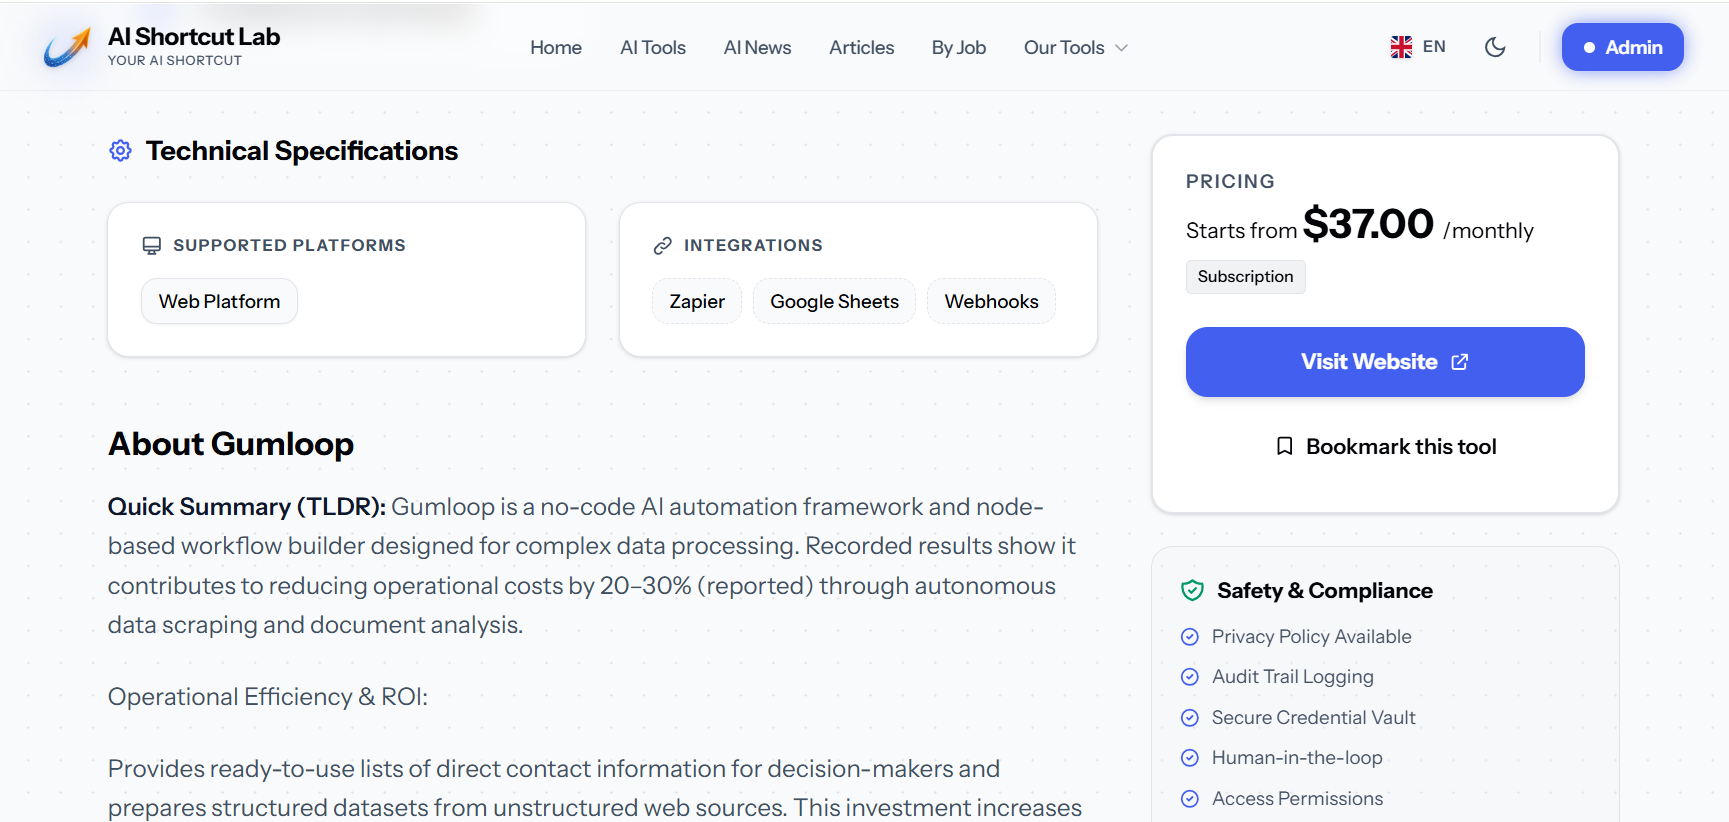Select Bookmark this tool text

coord(1401,446)
